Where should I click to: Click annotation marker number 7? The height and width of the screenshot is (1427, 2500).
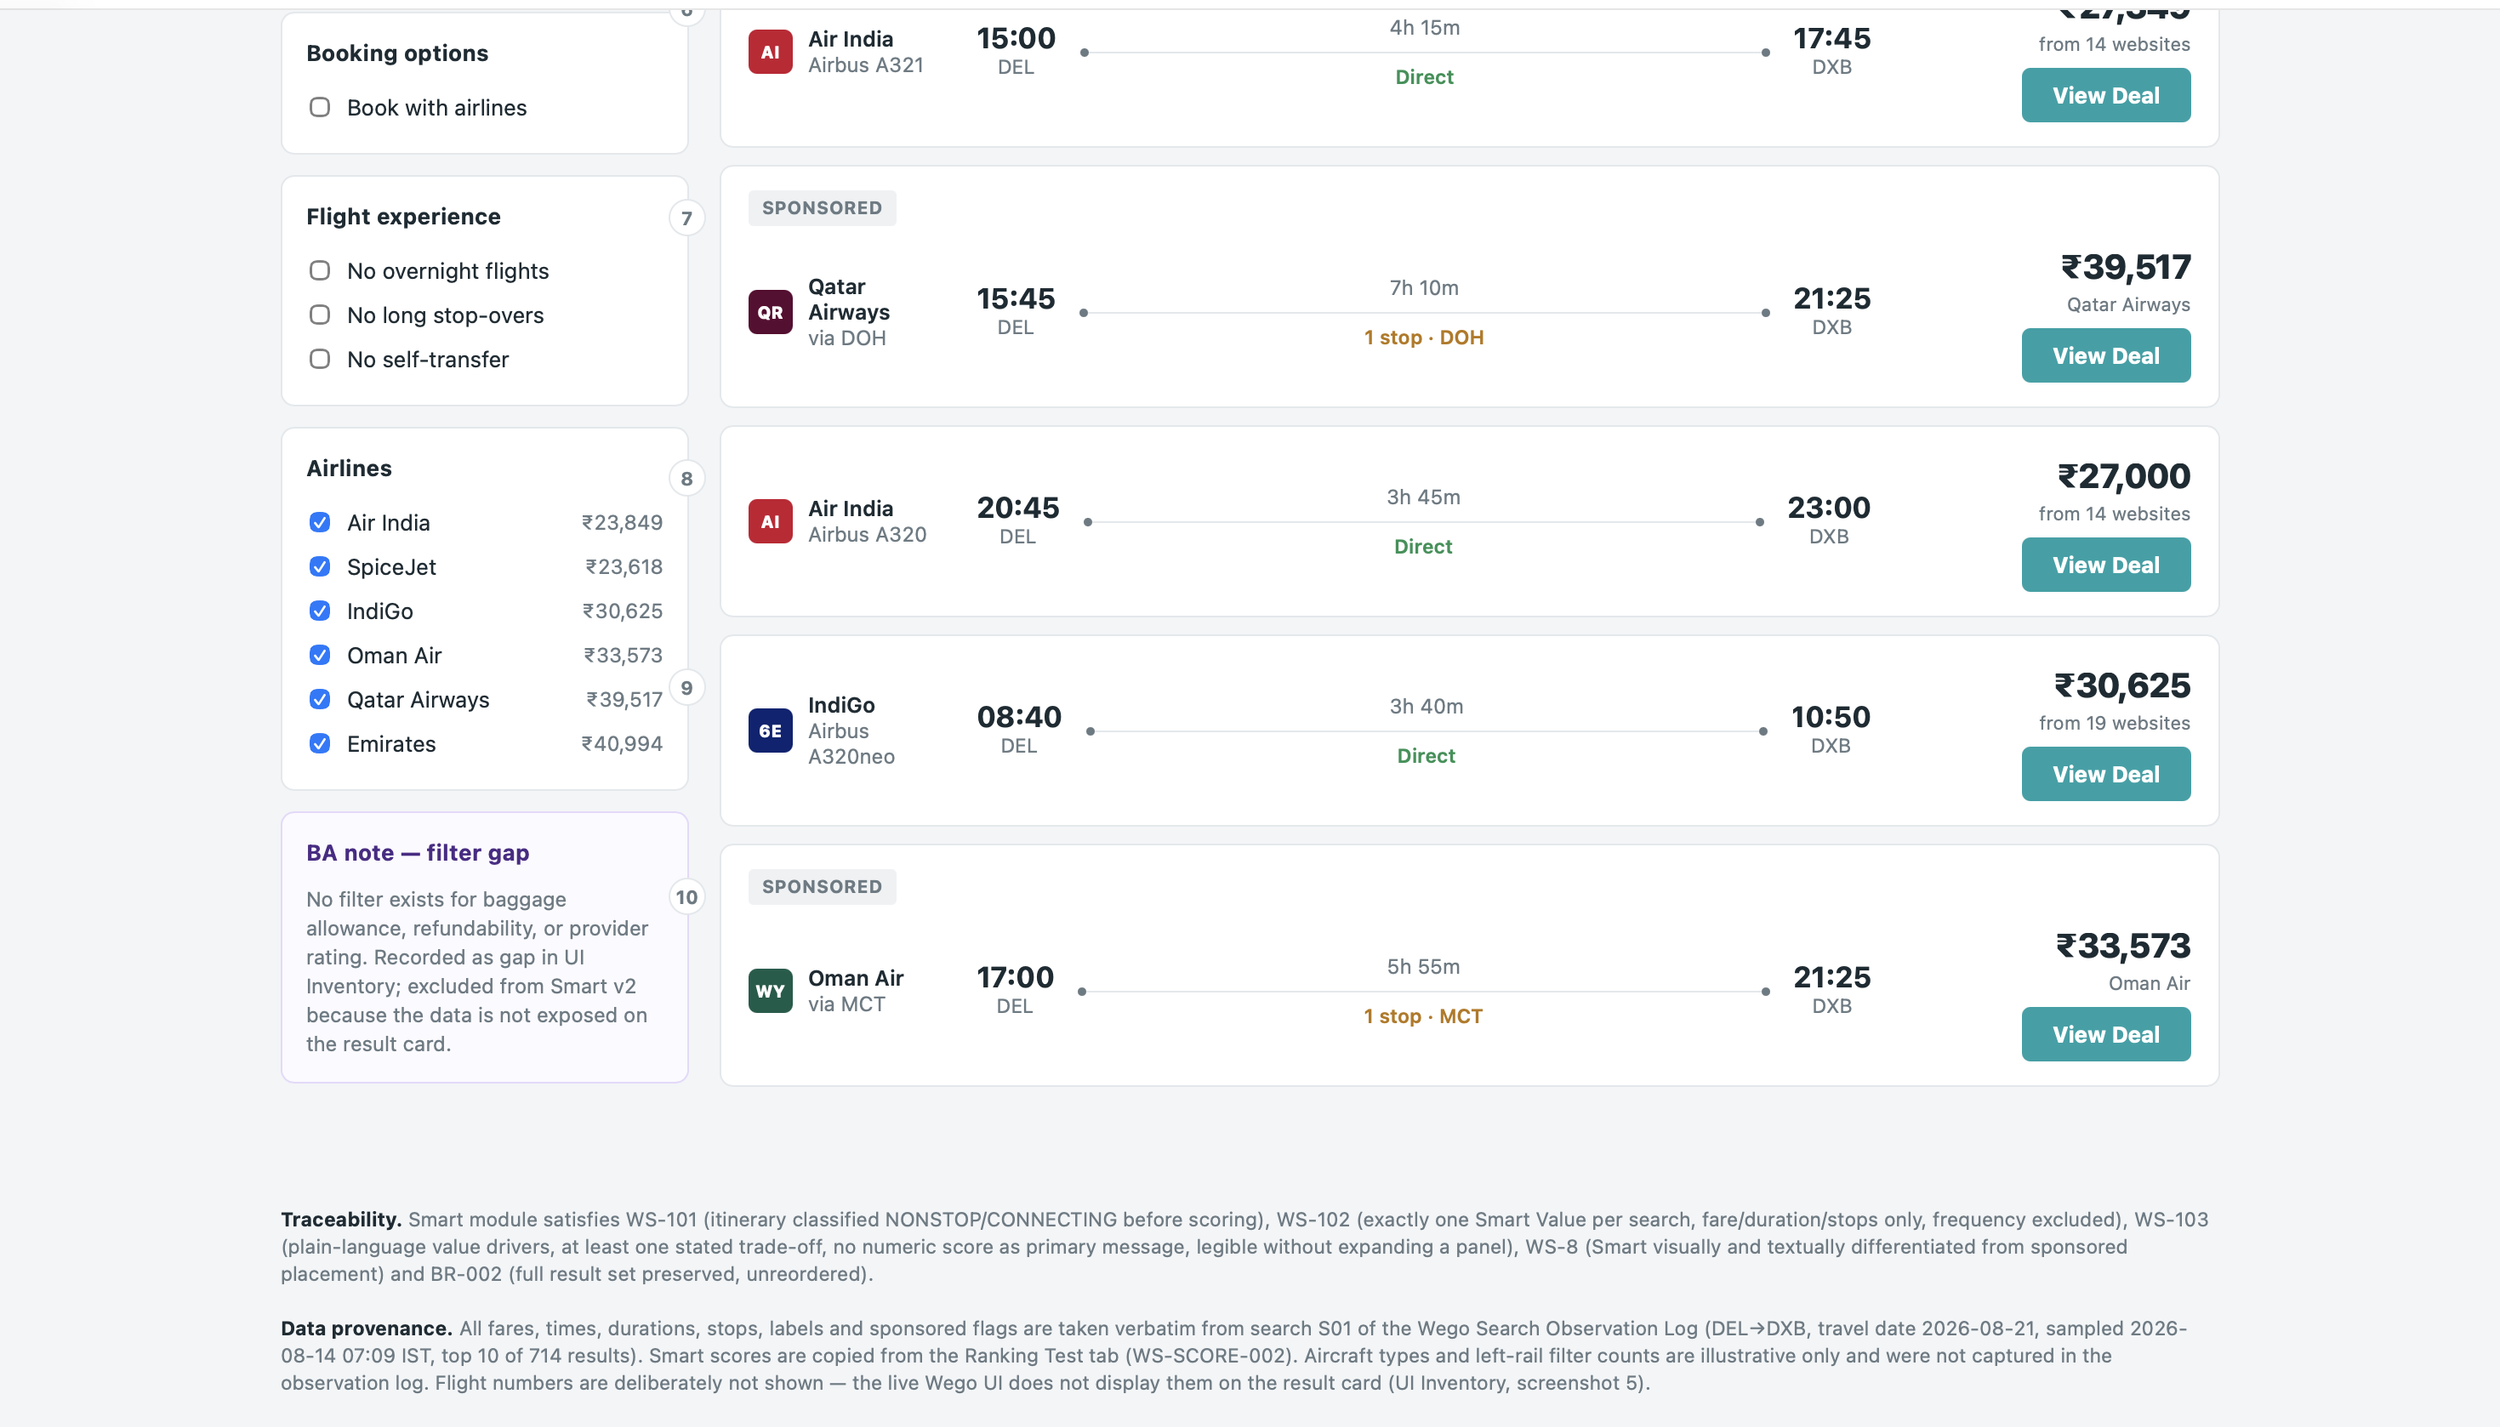pos(686,218)
